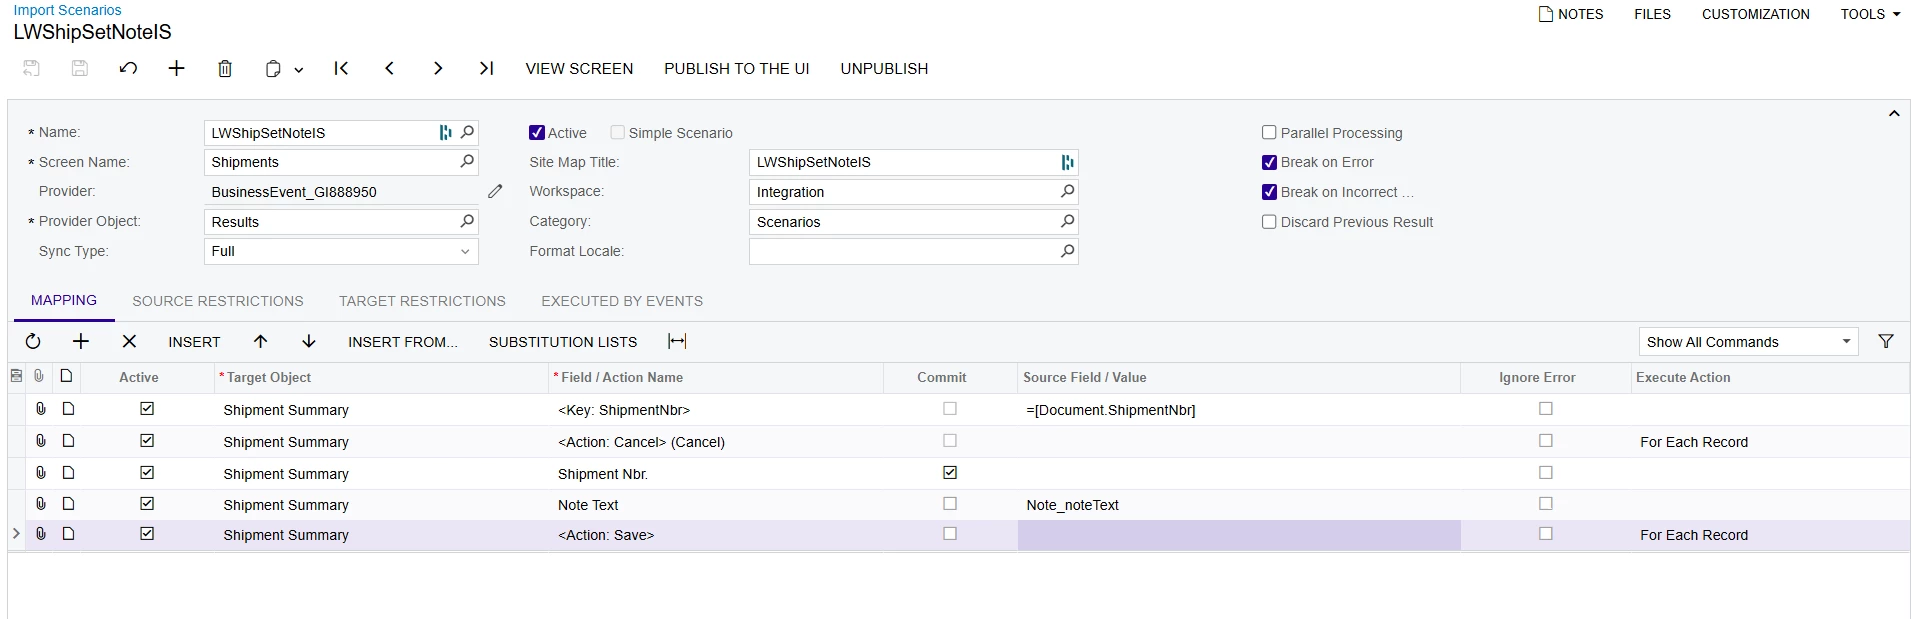Open the Tools menu
The width and height of the screenshot is (1911, 619).
click(x=1869, y=14)
